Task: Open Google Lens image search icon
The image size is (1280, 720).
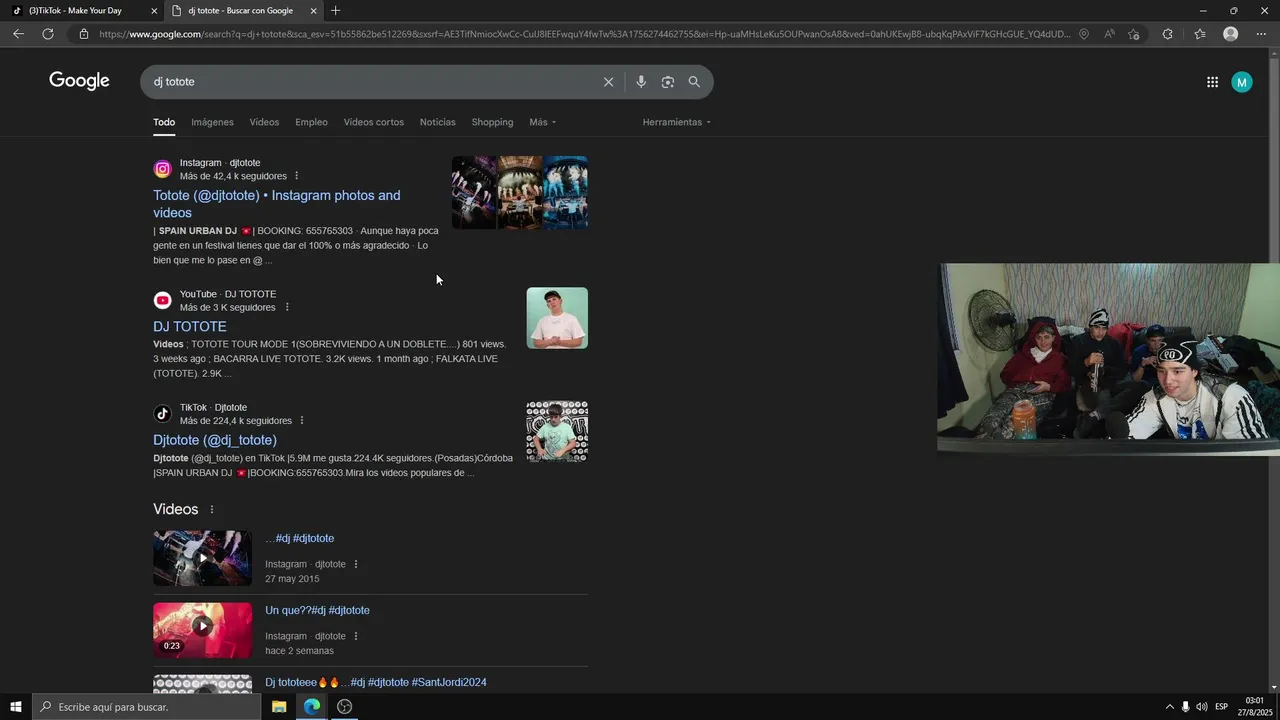Action: [x=668, y=82]
